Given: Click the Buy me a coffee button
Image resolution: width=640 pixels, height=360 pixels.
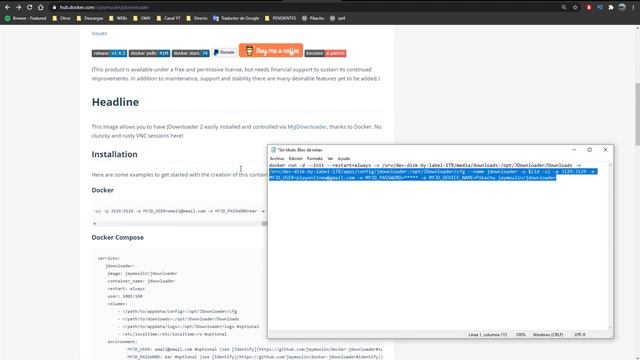Looking at the screenshot, I should [x=271, y=51].
